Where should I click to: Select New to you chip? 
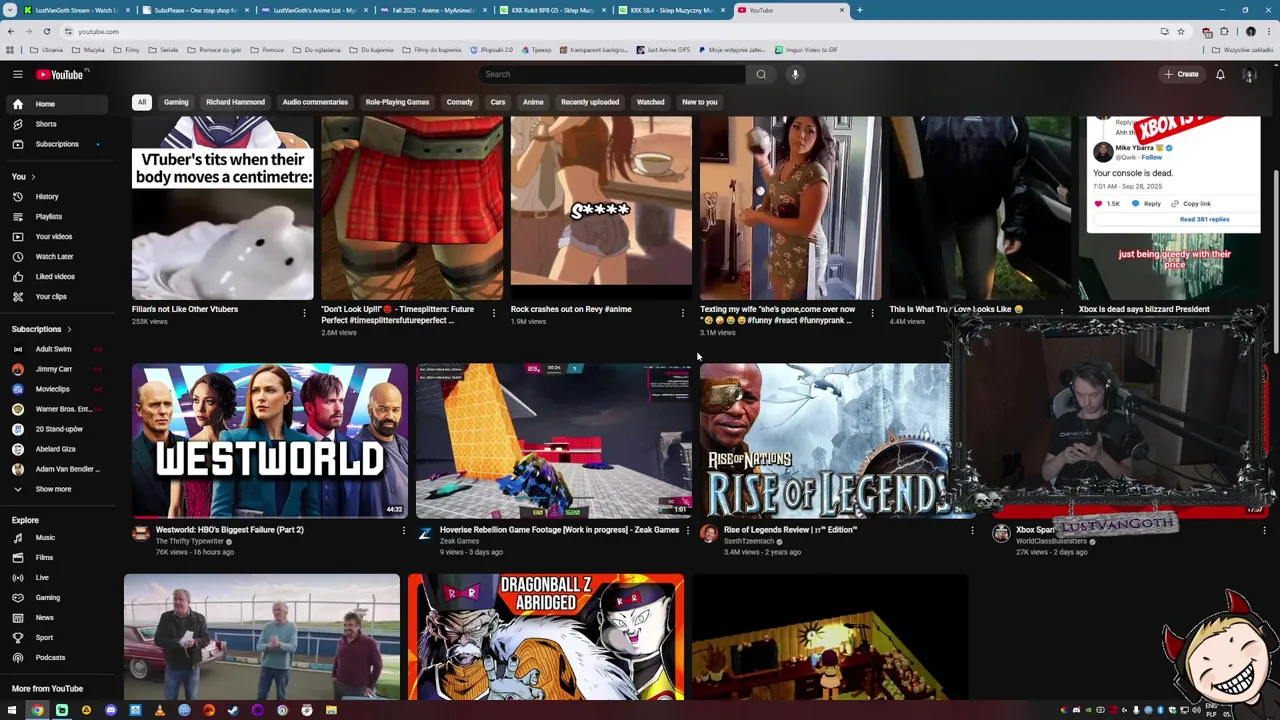click(x=700, y=102)
